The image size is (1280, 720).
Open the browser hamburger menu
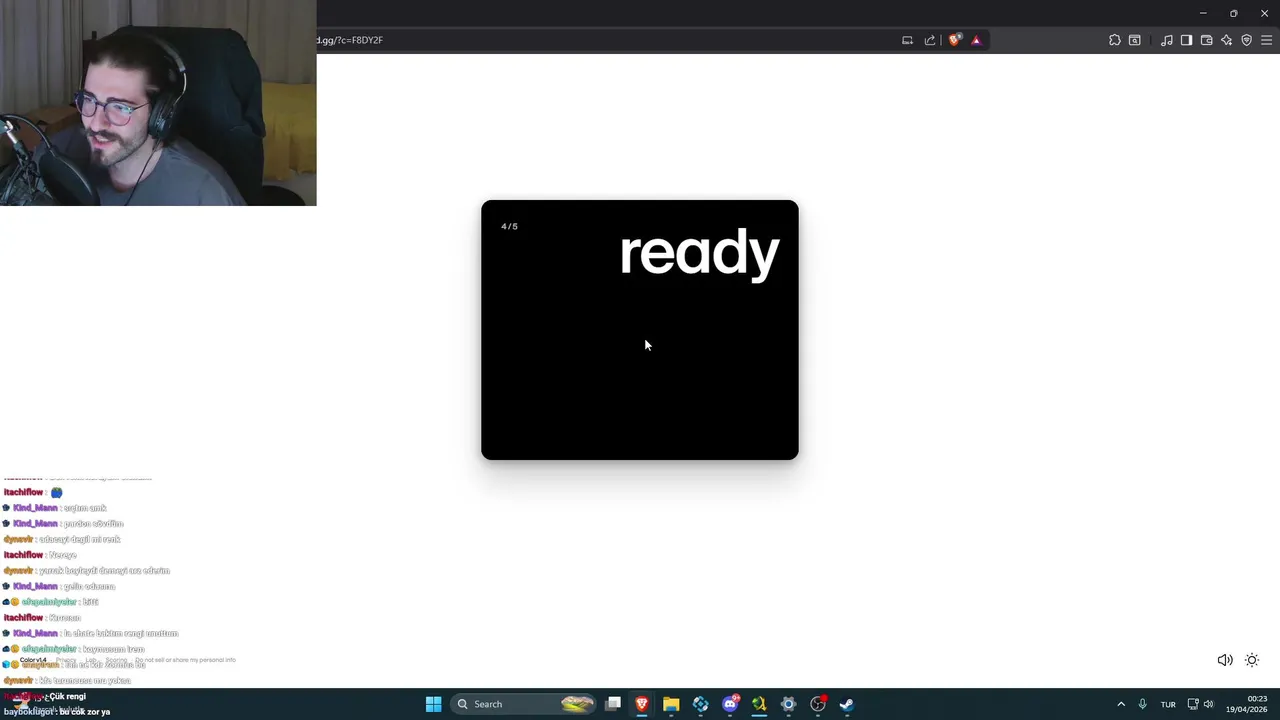1266,40
